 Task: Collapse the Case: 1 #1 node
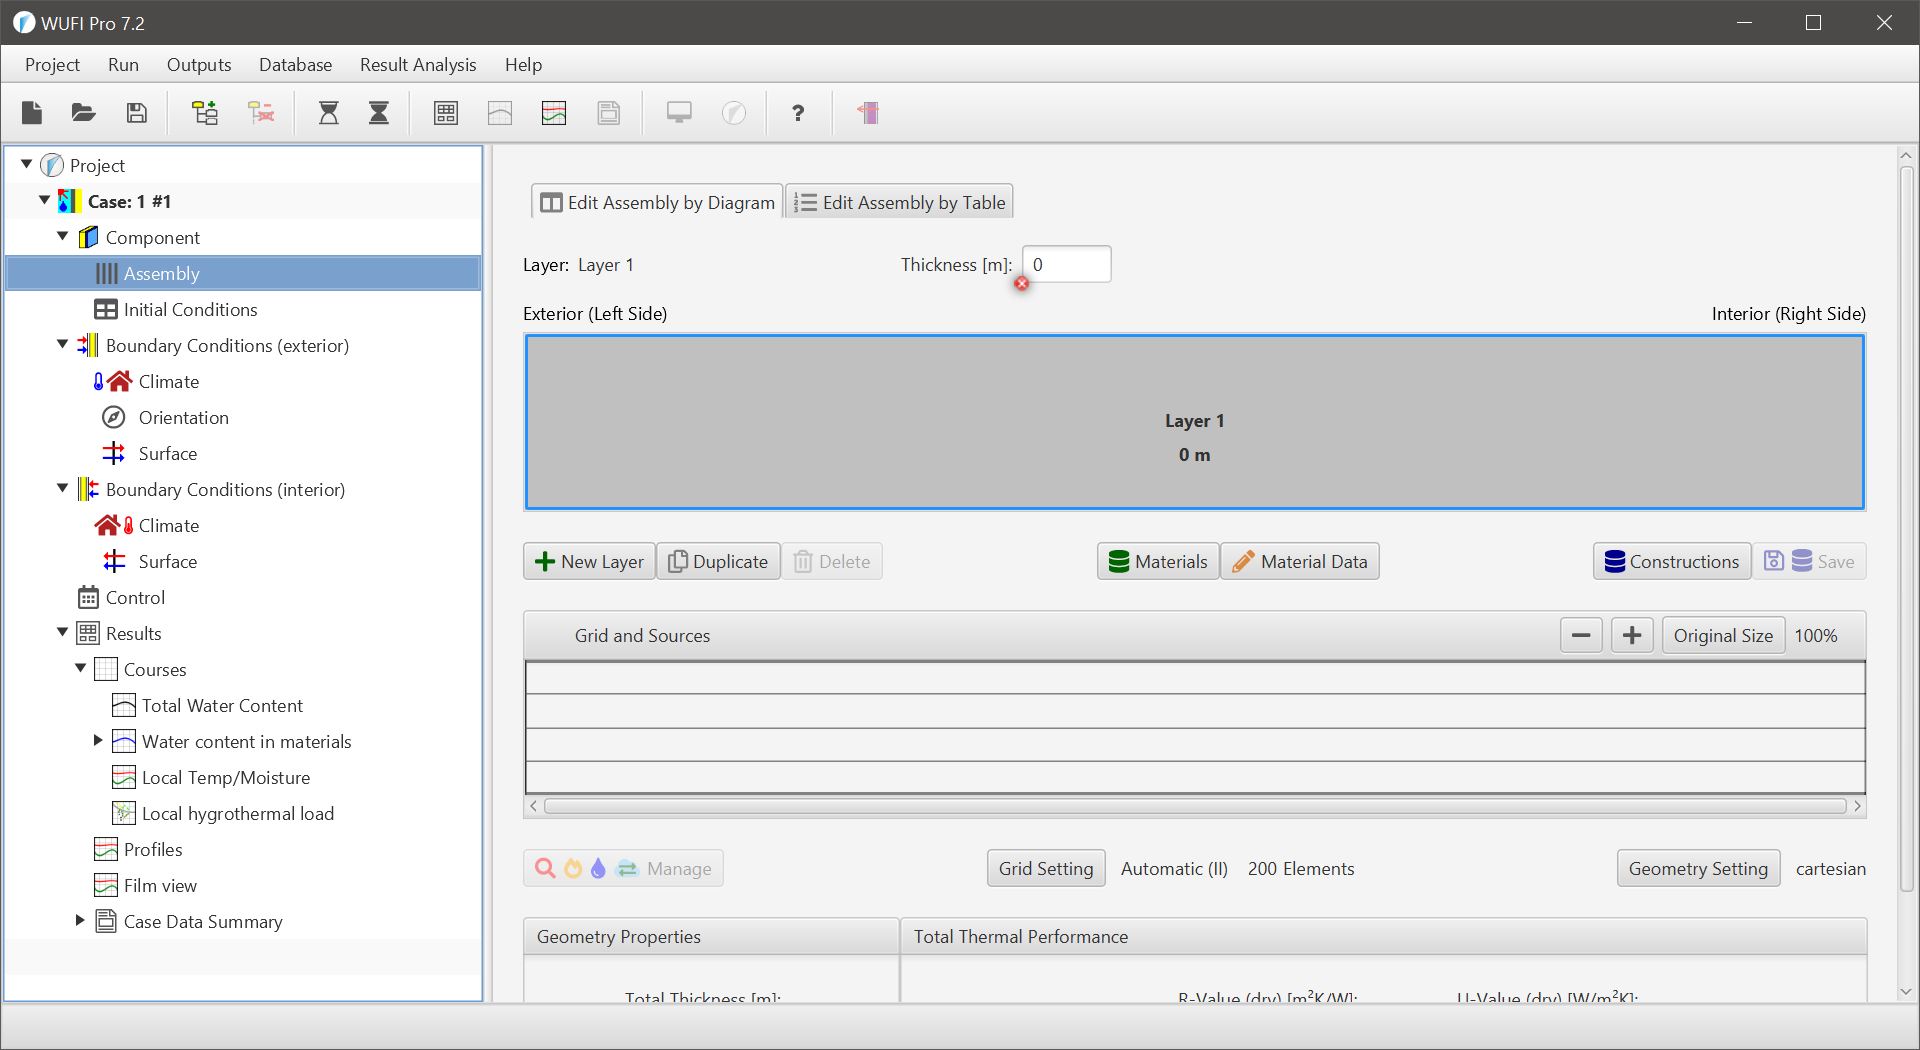45,200
